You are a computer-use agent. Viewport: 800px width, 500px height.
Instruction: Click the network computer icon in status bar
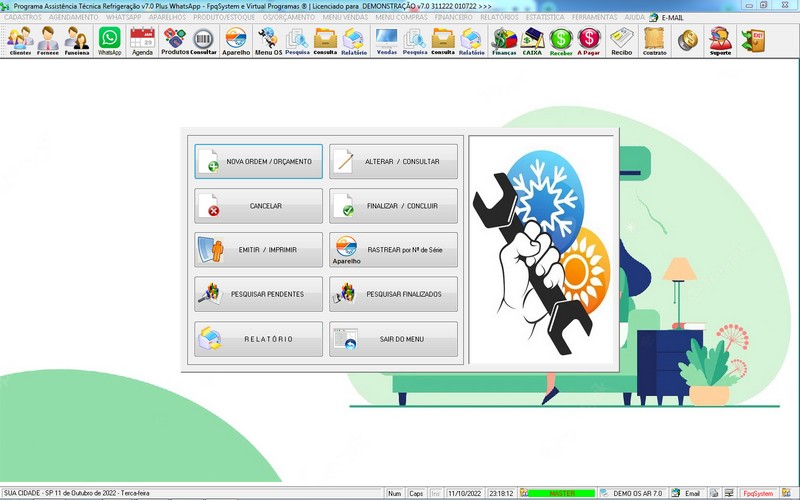pyautogui.click(x=729, y=493)
